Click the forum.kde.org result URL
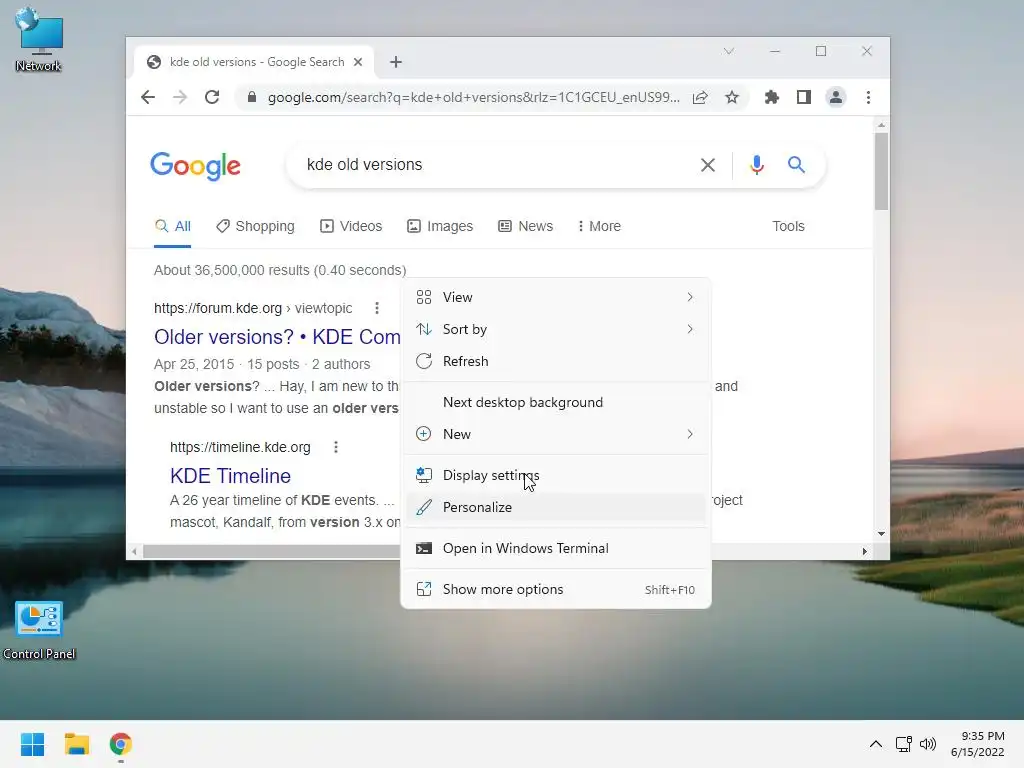The width and height of the screenshot is (1024, 768). [x=253, y=308]
